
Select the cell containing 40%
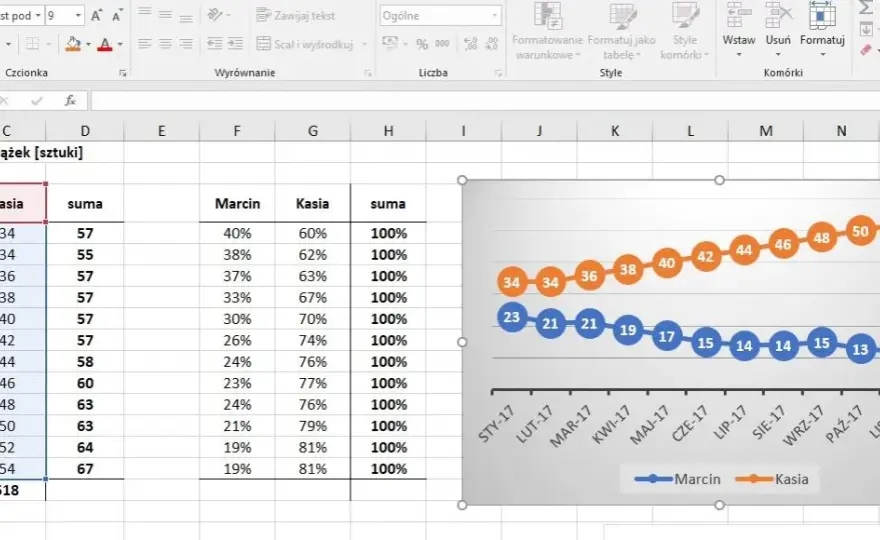tap(237, 234)
